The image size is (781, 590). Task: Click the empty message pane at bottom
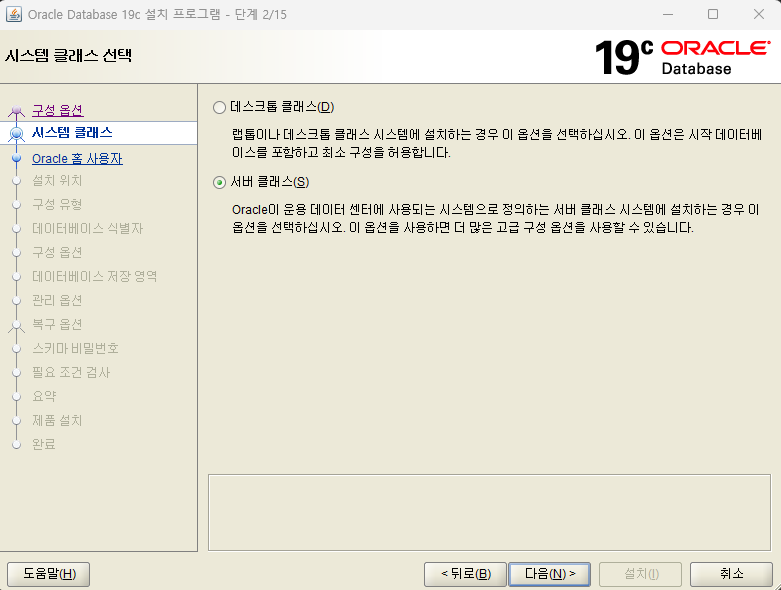(489, 512)
